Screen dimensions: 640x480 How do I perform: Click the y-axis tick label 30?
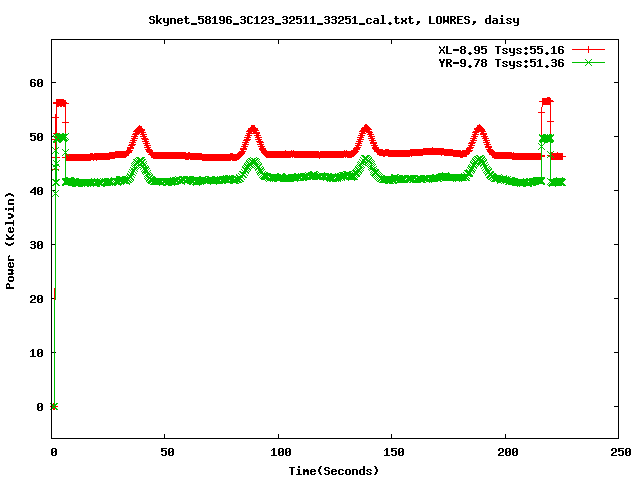pos(36,245)
